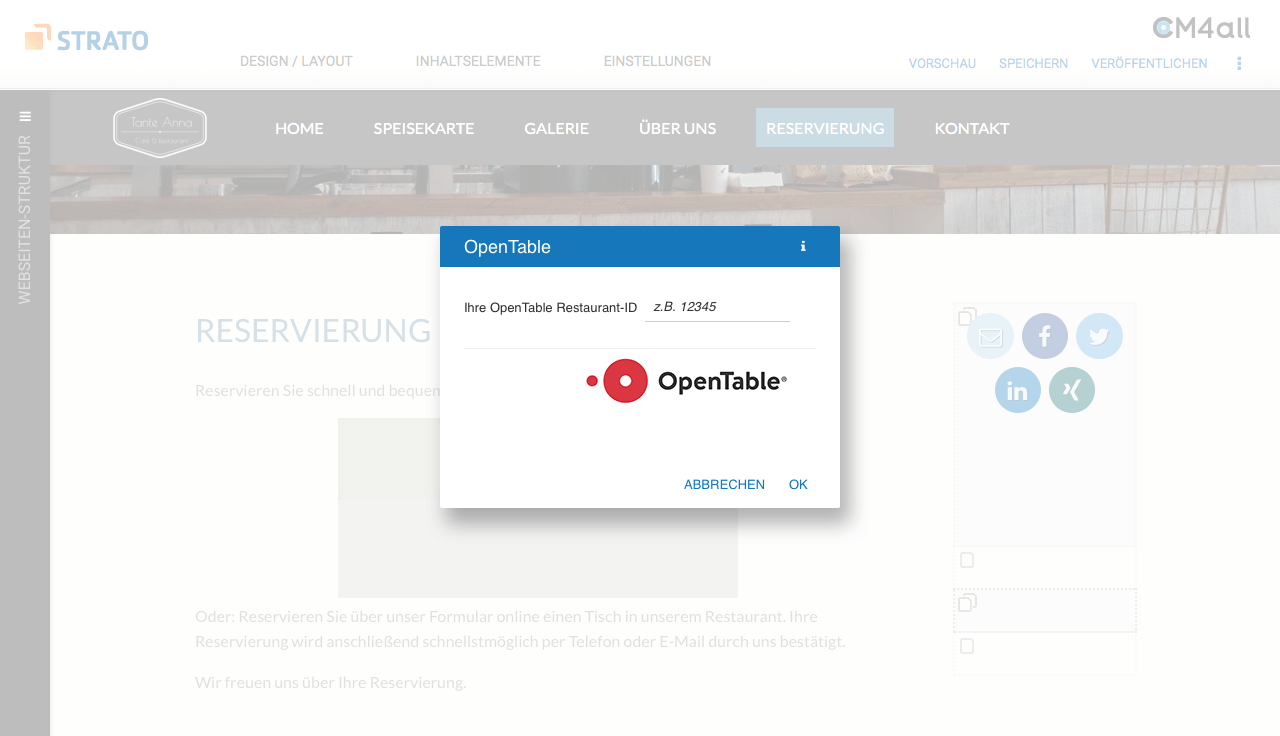Click the 'Oder: Reservieren Sie über unser Formular' paragraph
This screenshot has width=1280, height=736.
coord(520,628)
